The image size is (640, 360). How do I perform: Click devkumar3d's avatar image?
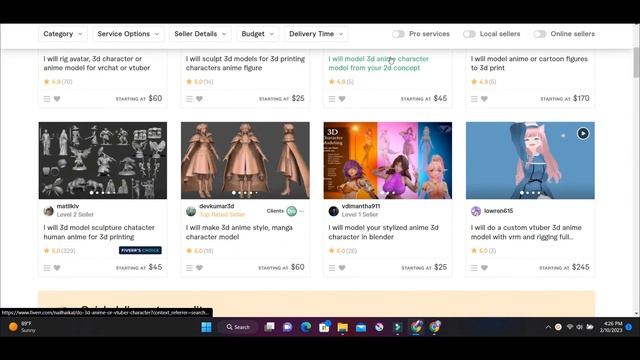pos(191,211)
